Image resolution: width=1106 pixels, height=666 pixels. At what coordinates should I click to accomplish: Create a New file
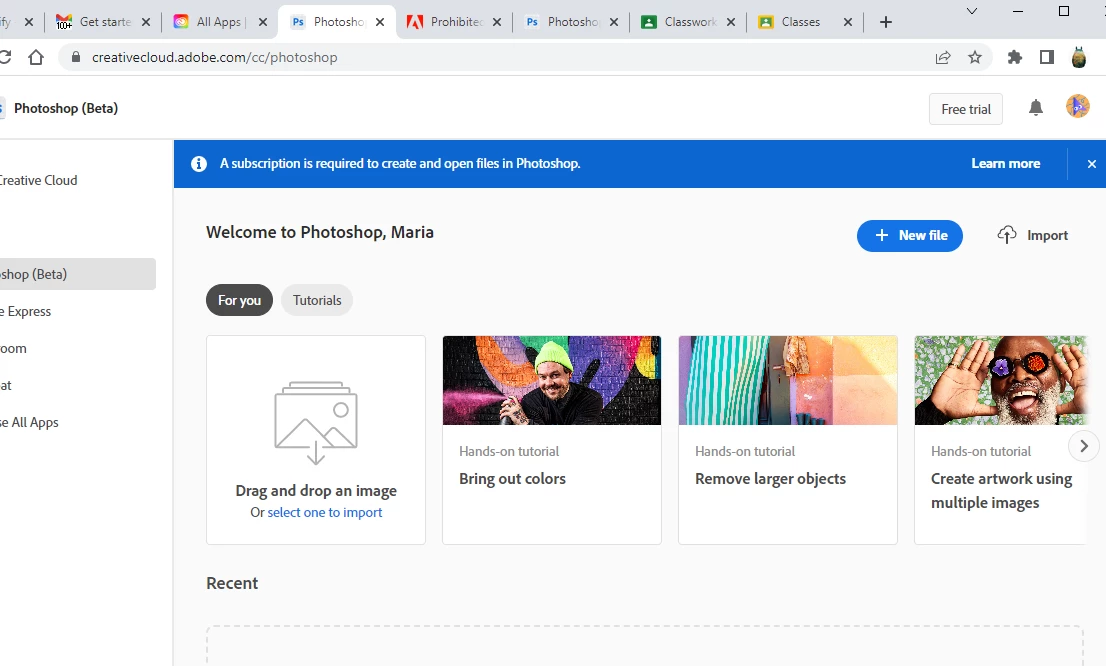pos(910,236)
